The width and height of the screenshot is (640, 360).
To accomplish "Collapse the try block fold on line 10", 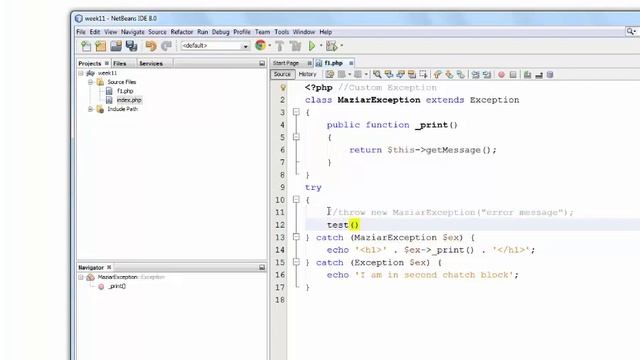I will tap(296, 200).
